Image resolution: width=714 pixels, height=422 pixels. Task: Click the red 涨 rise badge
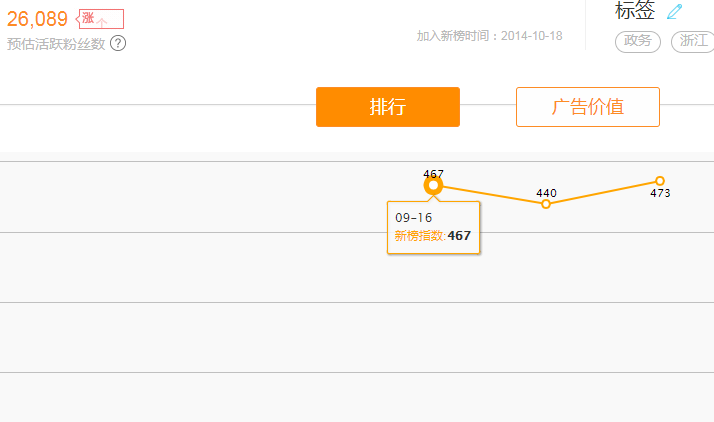coord(100,18)
